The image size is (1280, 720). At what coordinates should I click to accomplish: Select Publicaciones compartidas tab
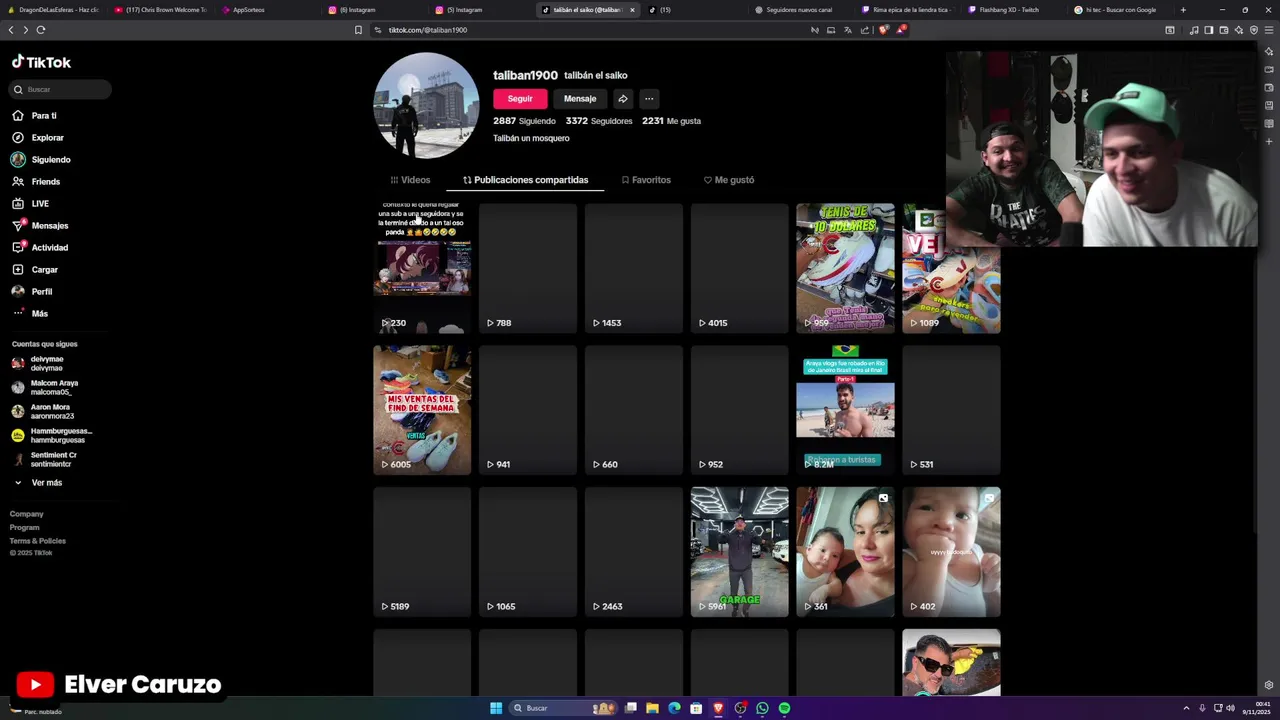point(525,180)
